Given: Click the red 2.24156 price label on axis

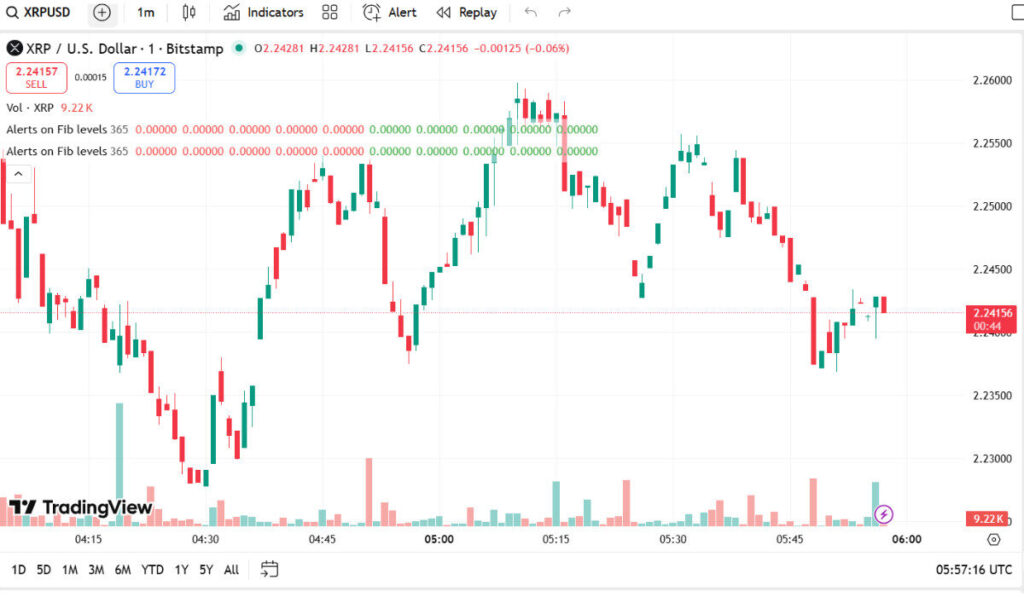Looking at the screenshot, I should (x=993, y=313).
